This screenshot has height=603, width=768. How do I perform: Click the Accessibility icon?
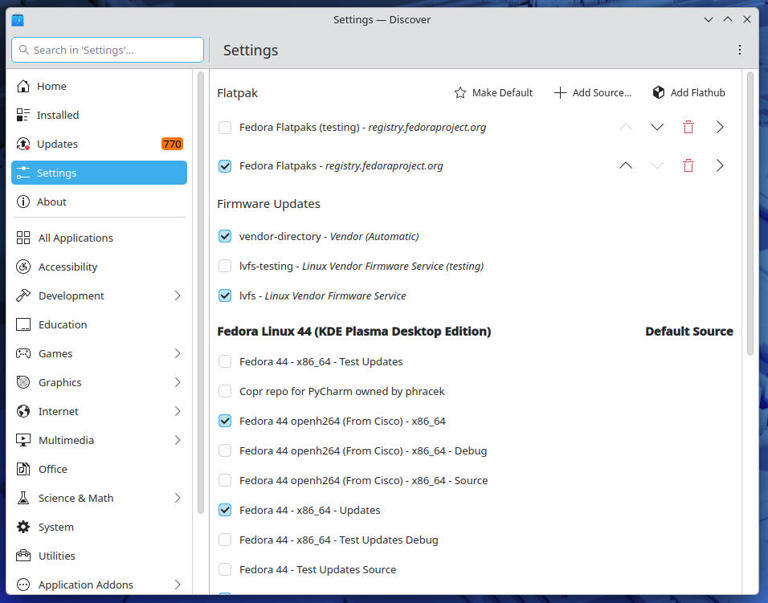(23, 267)
